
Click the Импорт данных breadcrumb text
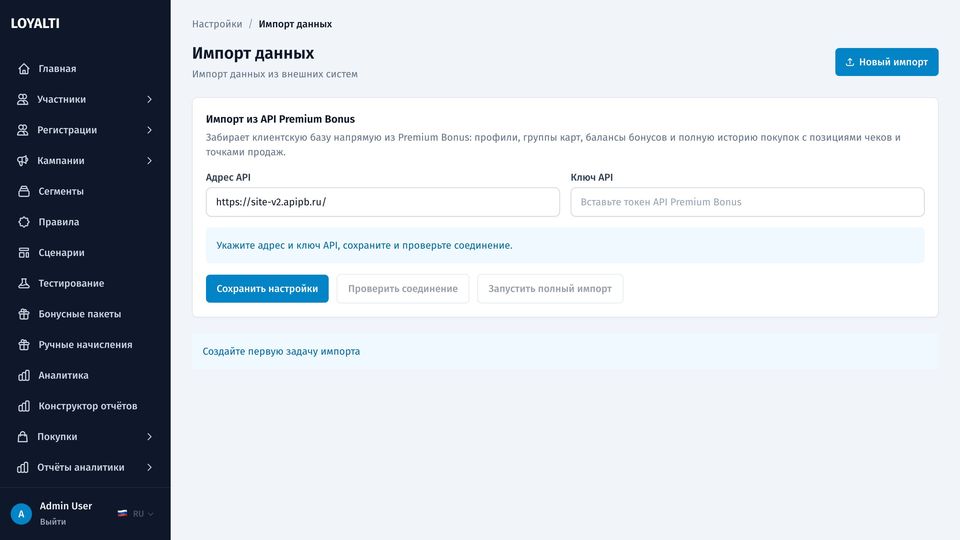295,24
